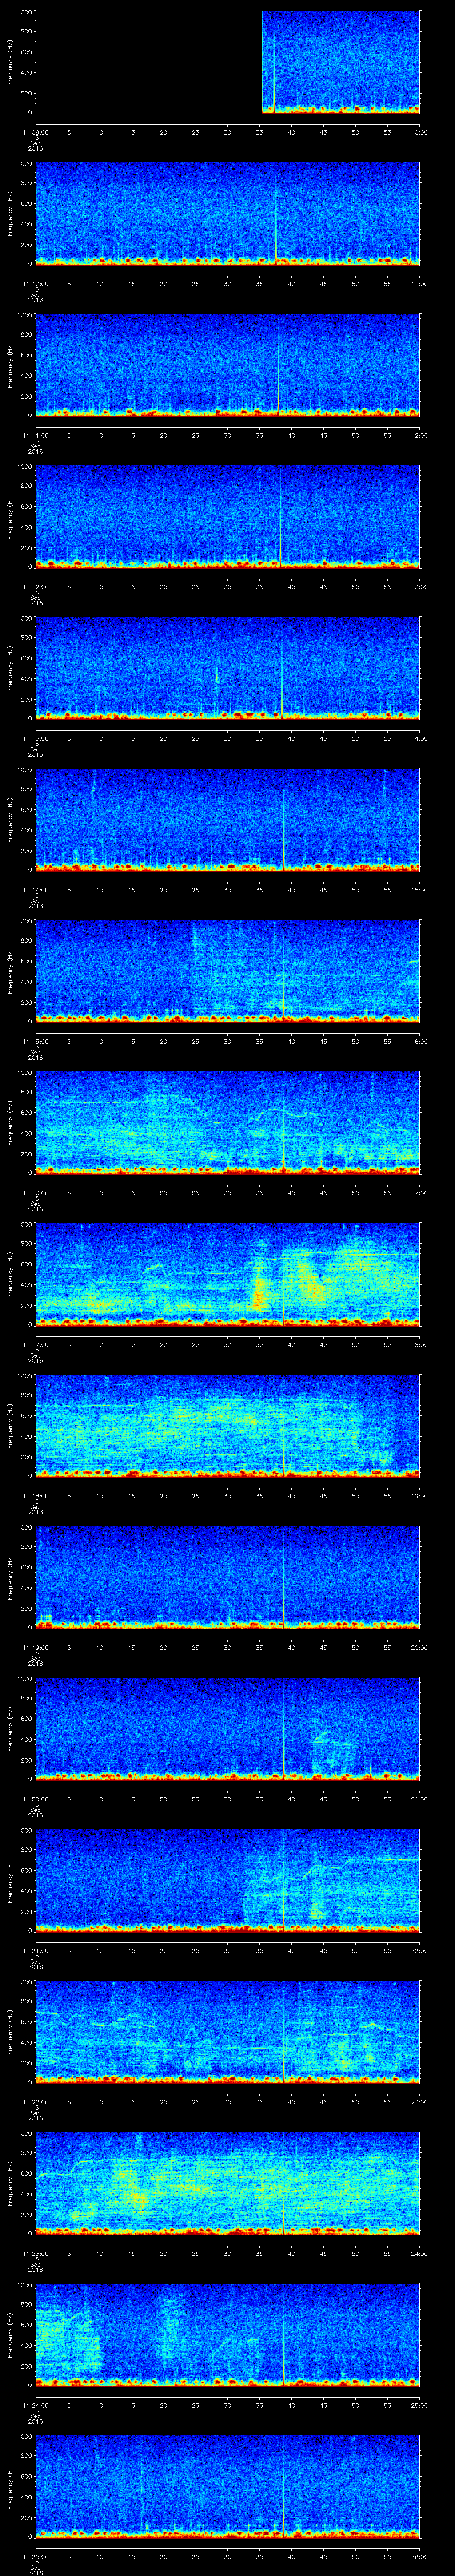Pick the spectrogram panel starting at 11:18:00
This screenshot has height=2576, width=455.
coord(228,1425)
